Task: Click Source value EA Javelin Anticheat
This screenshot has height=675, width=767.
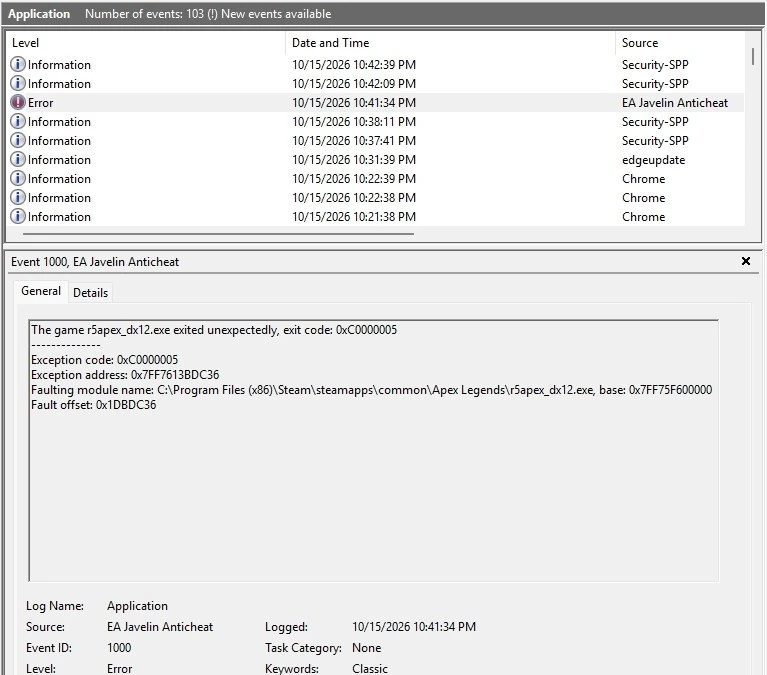Action: click(x=160, y=627)
